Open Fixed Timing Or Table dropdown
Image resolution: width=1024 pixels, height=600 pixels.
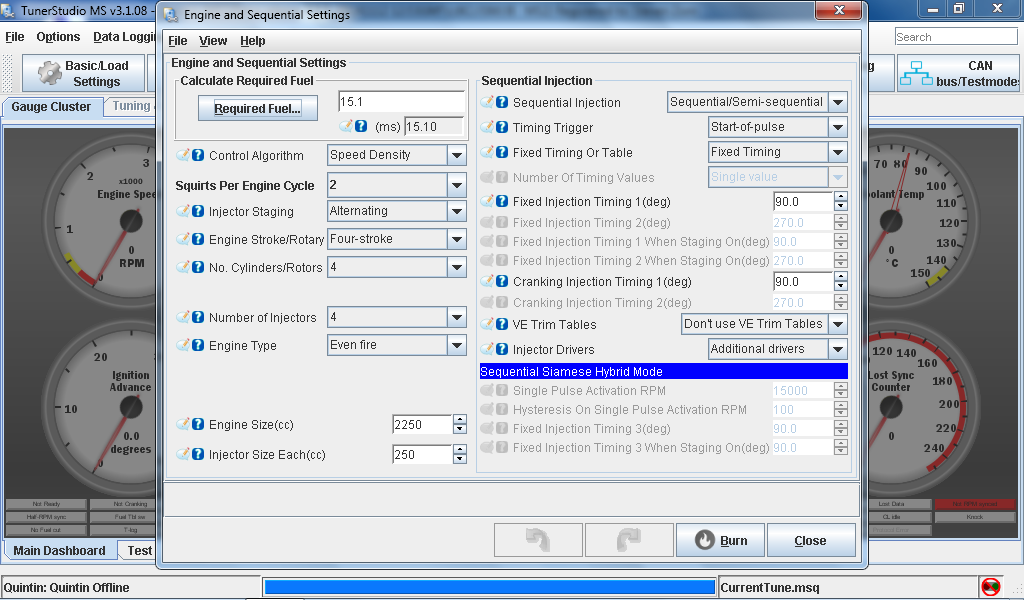point(838,152)
